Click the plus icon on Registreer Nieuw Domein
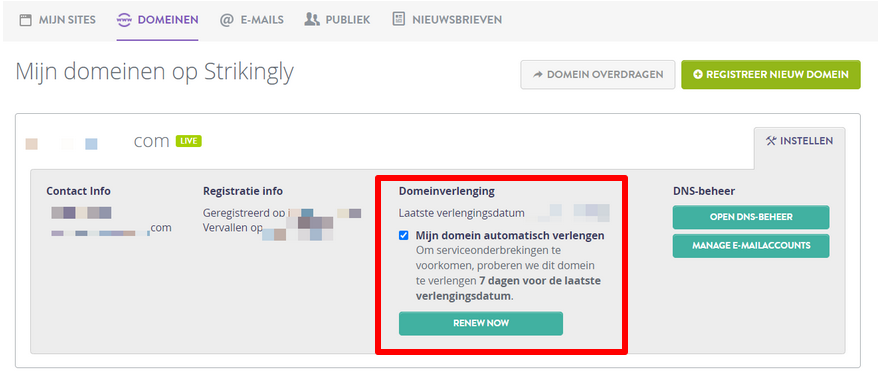Viewport: 890px width, 390px height. click(x=698, y=74)
